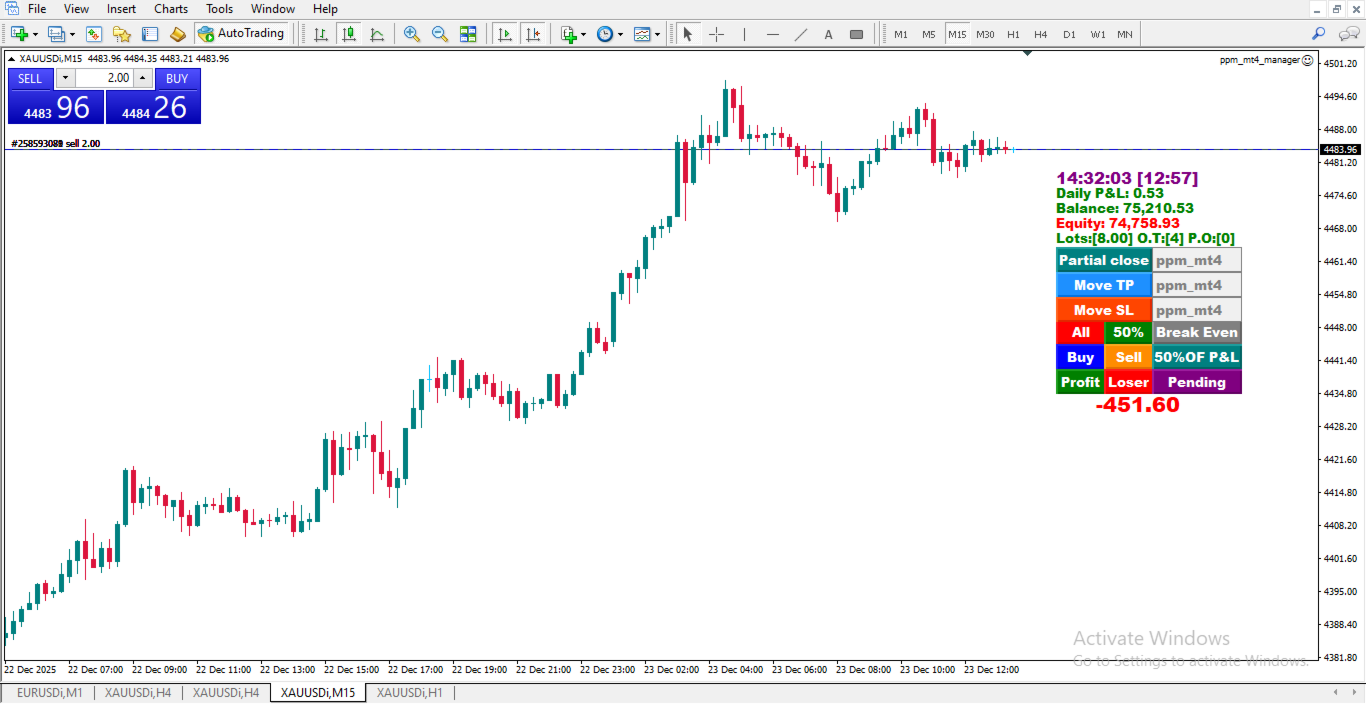The height and width of the screenshot is (704, 1366).
Task: Zoom in on the chart
Action: click(411, 34)
